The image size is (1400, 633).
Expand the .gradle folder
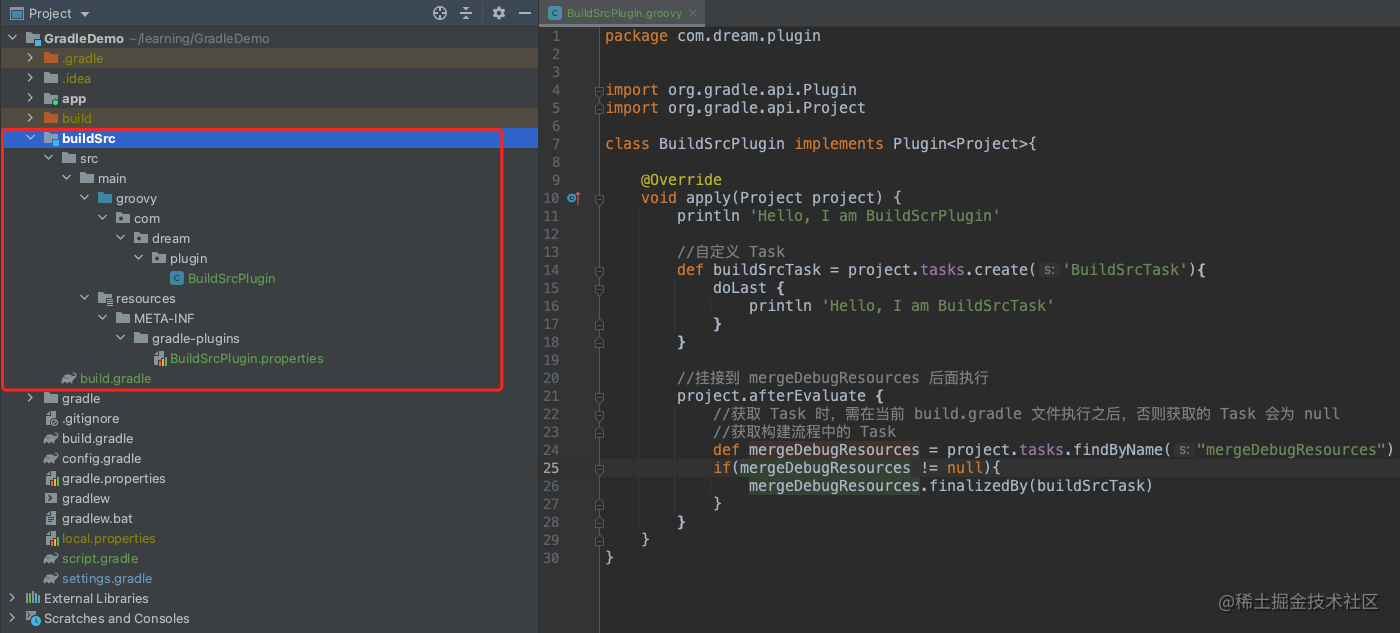click(x=30, y=58)
